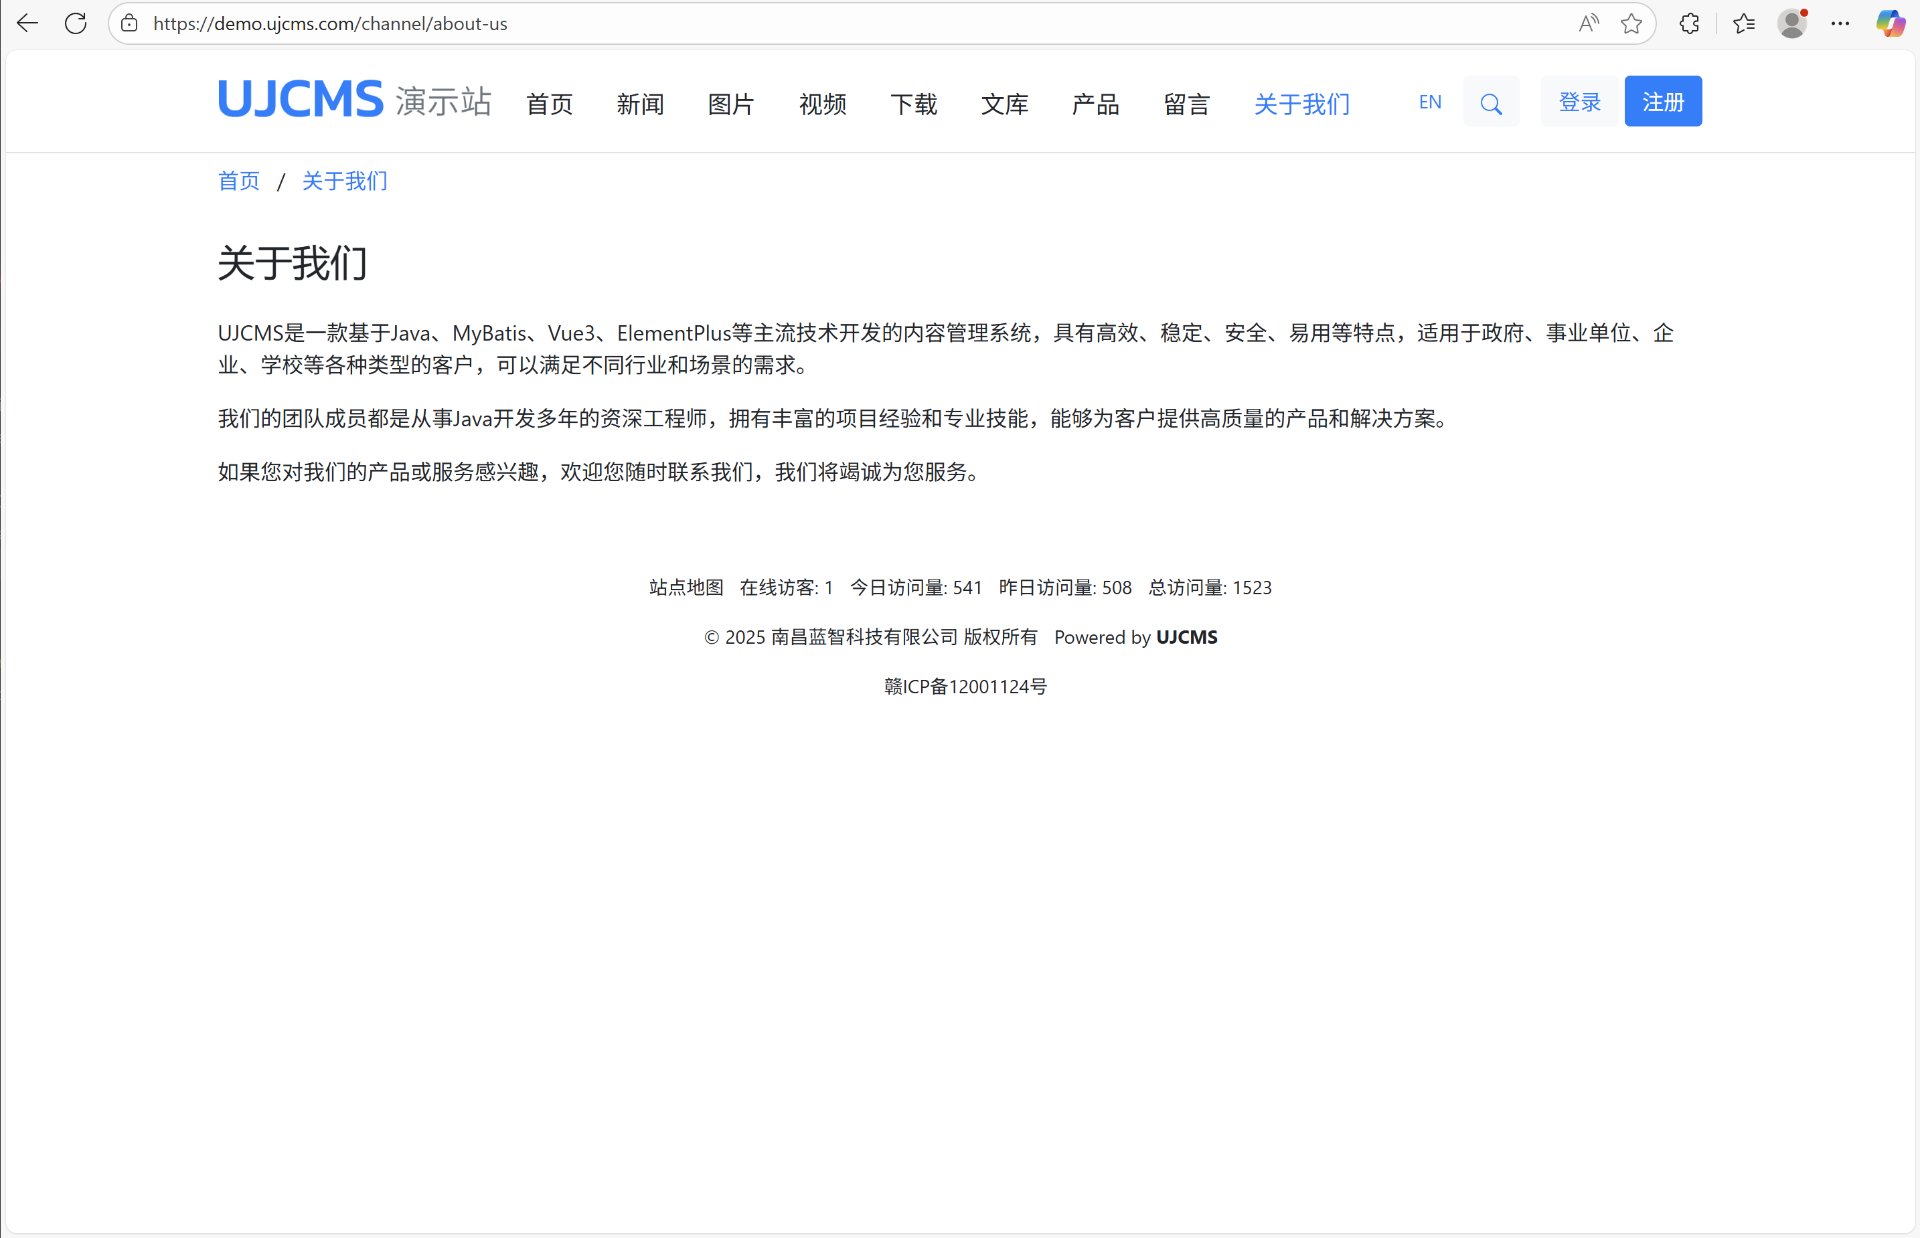Open 站点地图 footer link
Viewport: 1920px width, 1238px height.
pyautogui.click(x=686, y=588)
